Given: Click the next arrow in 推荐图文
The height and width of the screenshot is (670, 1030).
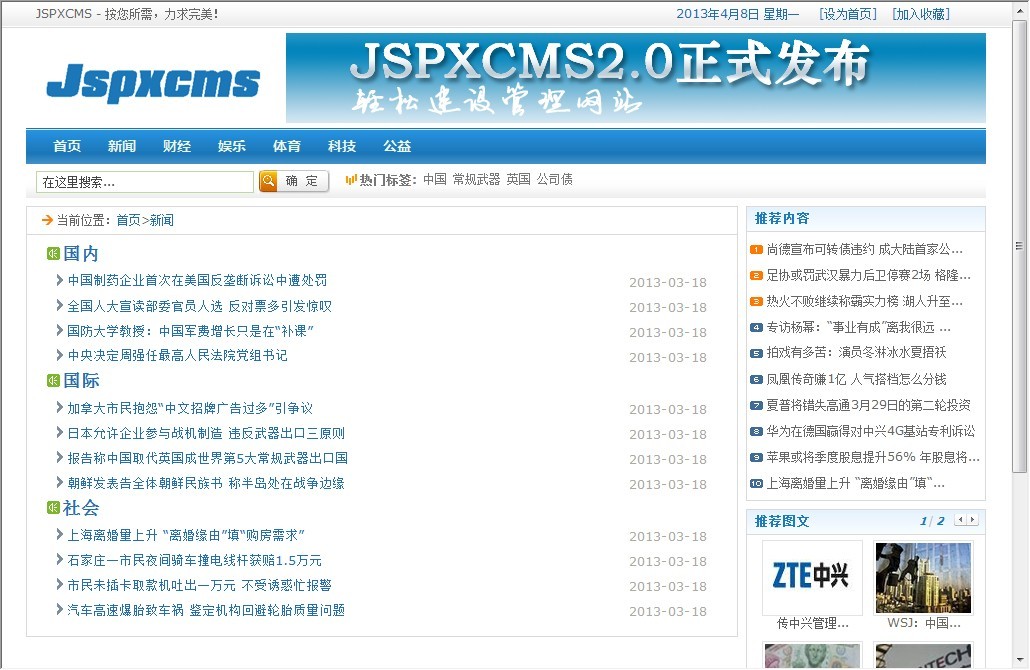Looking at the screenshot, I should click(972, 520).
